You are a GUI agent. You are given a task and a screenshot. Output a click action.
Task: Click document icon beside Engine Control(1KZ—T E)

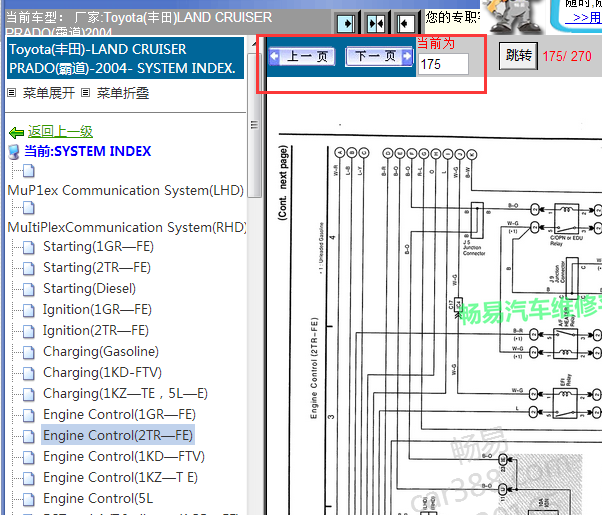click(29, 479)
